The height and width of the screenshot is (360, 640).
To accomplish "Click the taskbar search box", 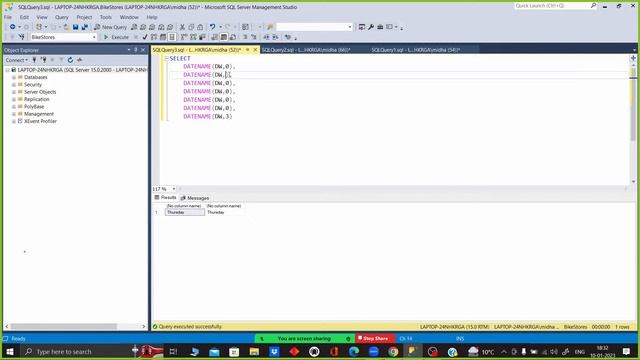I will 78,351.
